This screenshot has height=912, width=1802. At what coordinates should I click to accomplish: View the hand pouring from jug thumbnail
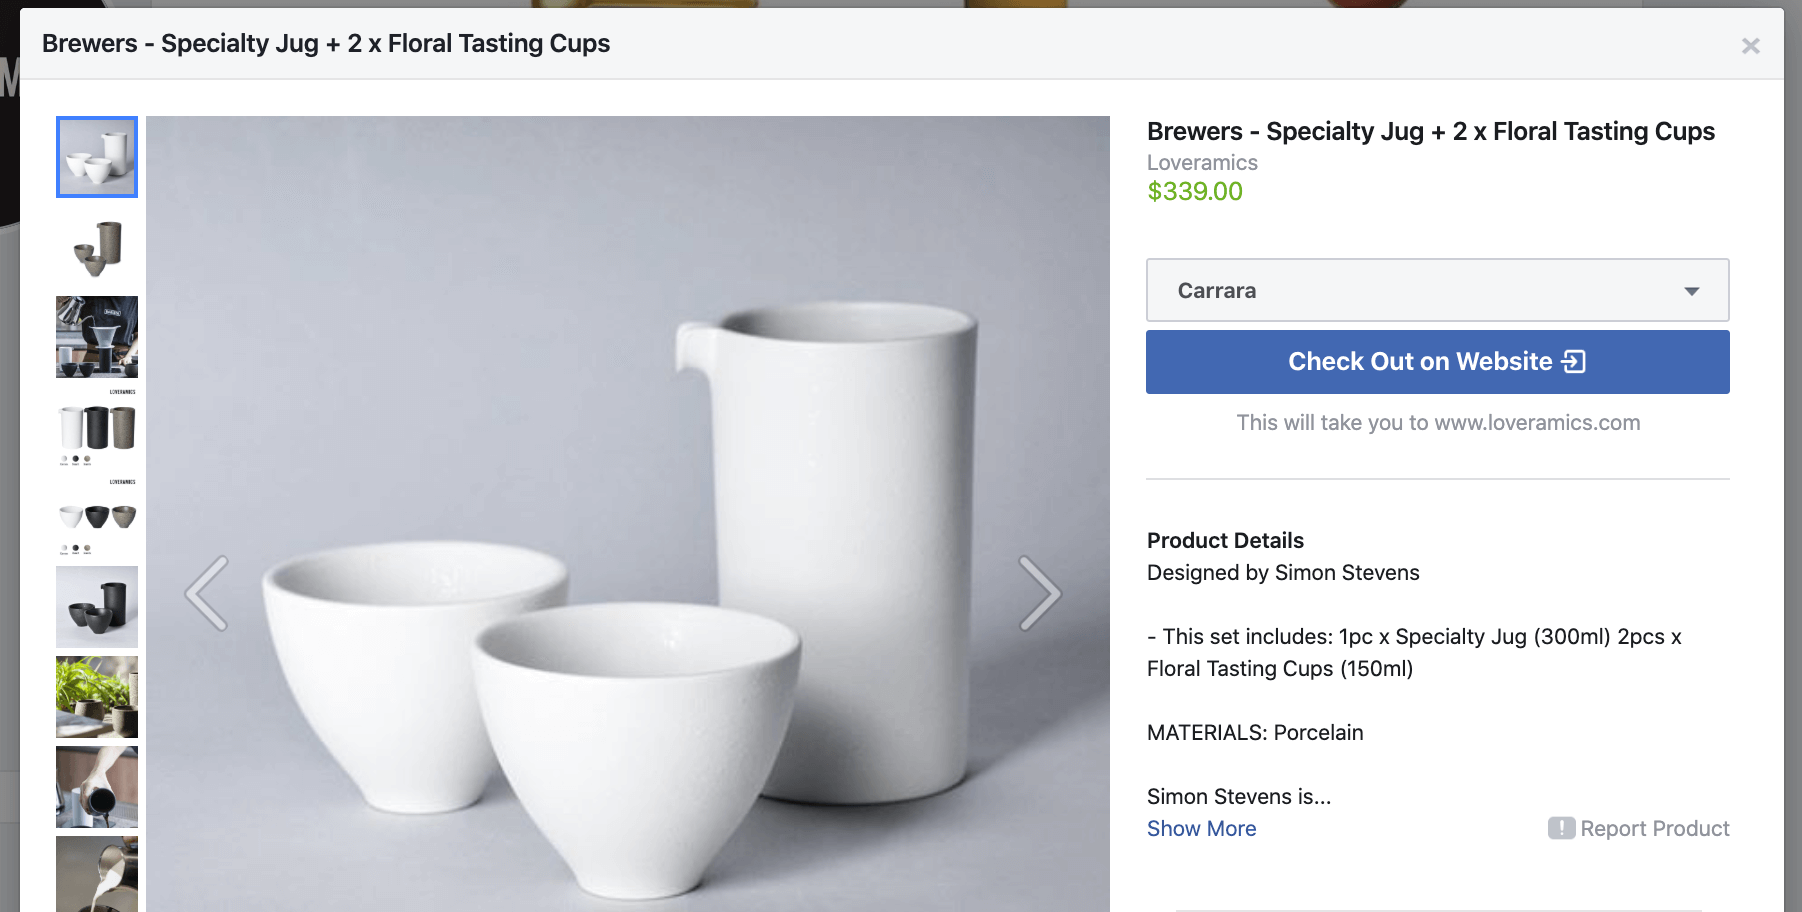click(97, 787)
